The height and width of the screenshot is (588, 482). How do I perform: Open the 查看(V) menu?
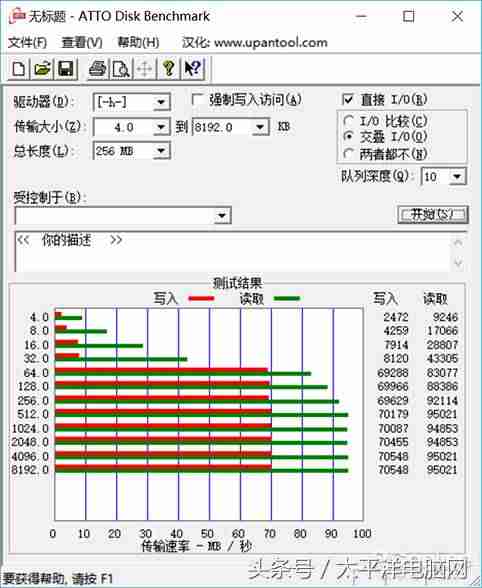pyautogui.click(x=82, y=42)
